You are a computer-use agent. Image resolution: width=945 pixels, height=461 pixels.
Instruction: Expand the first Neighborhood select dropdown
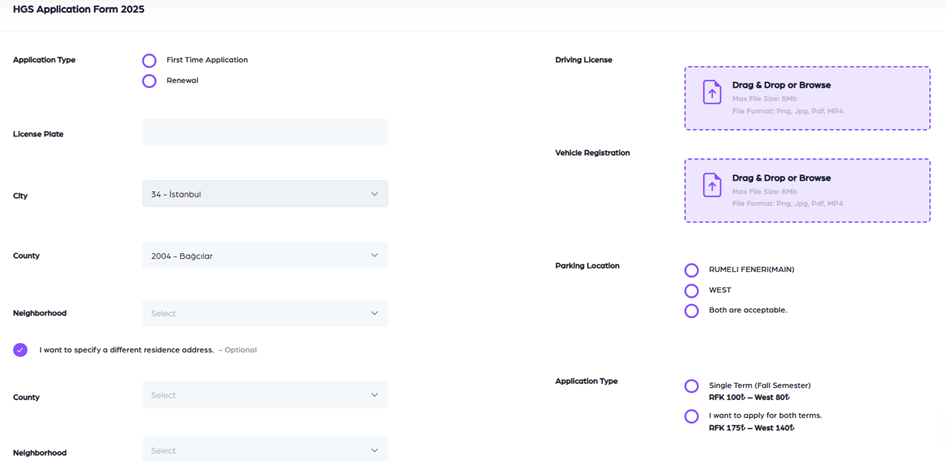[264, 313]
